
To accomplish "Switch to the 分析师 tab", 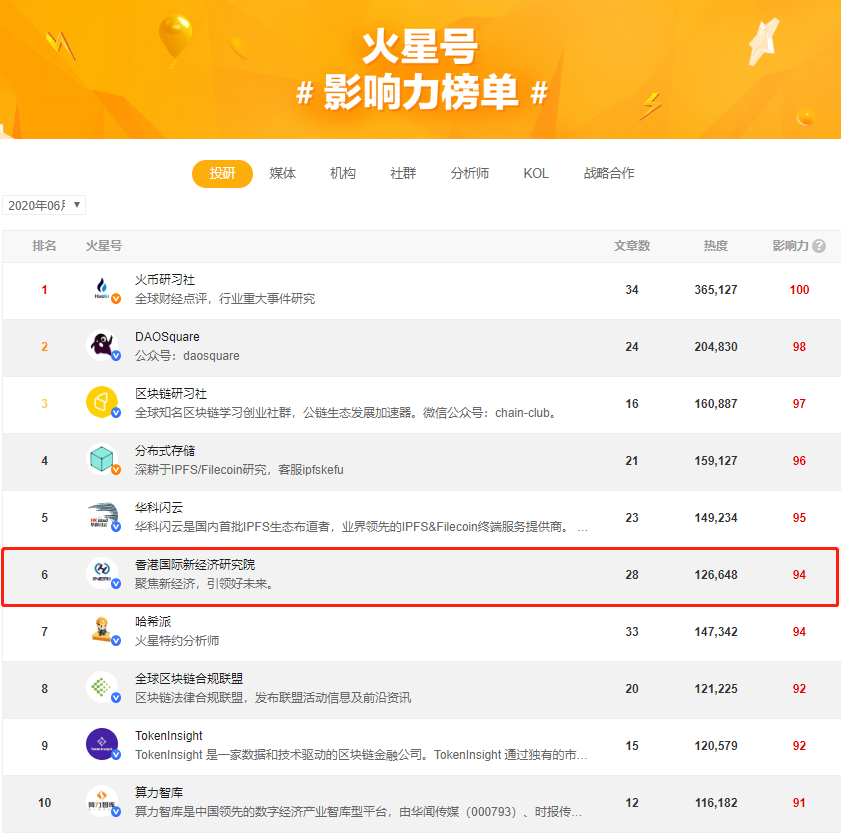I will pos(470,173).
